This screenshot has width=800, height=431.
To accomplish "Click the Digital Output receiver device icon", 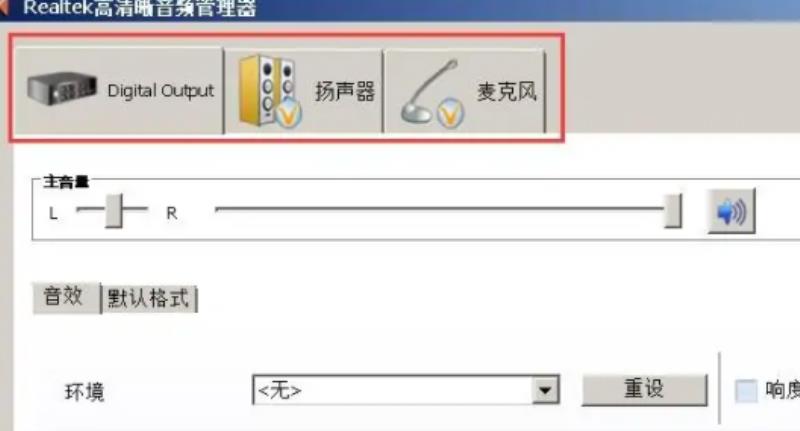I will tap(62, 88).
